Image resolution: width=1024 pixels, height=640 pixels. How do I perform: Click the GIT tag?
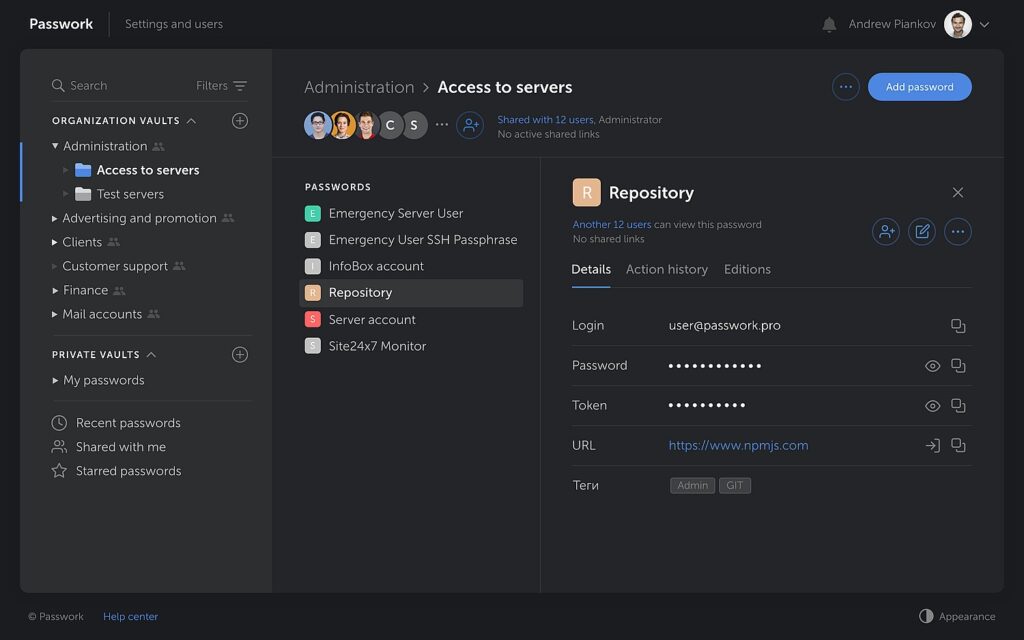click(734, 486)
